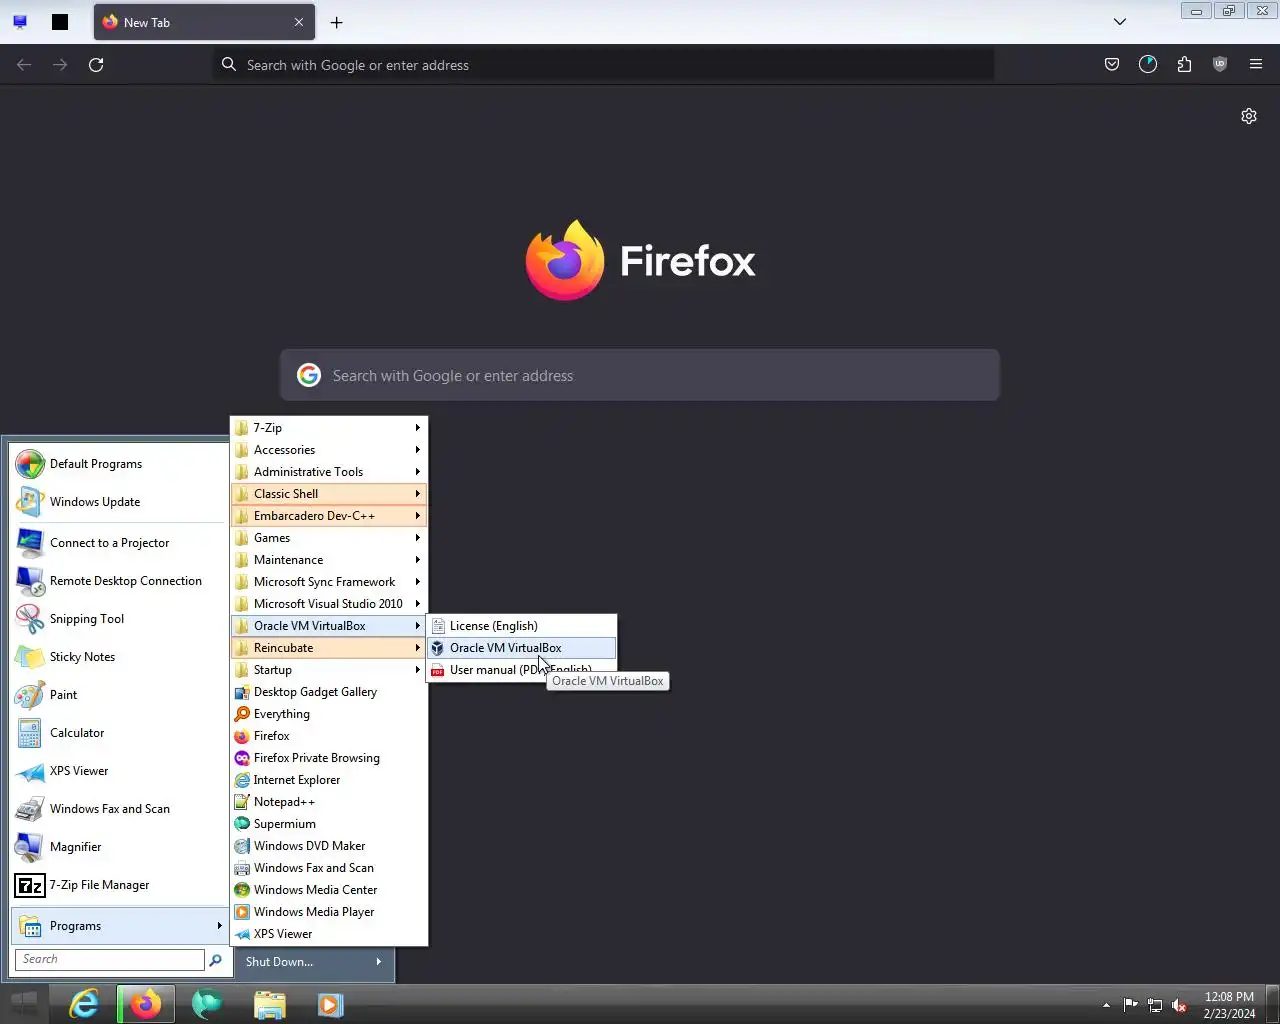This screenshot has height=1024, width=1280.
Task: Open the uBlock Origin extension icon
Action: pos(1220,65)
